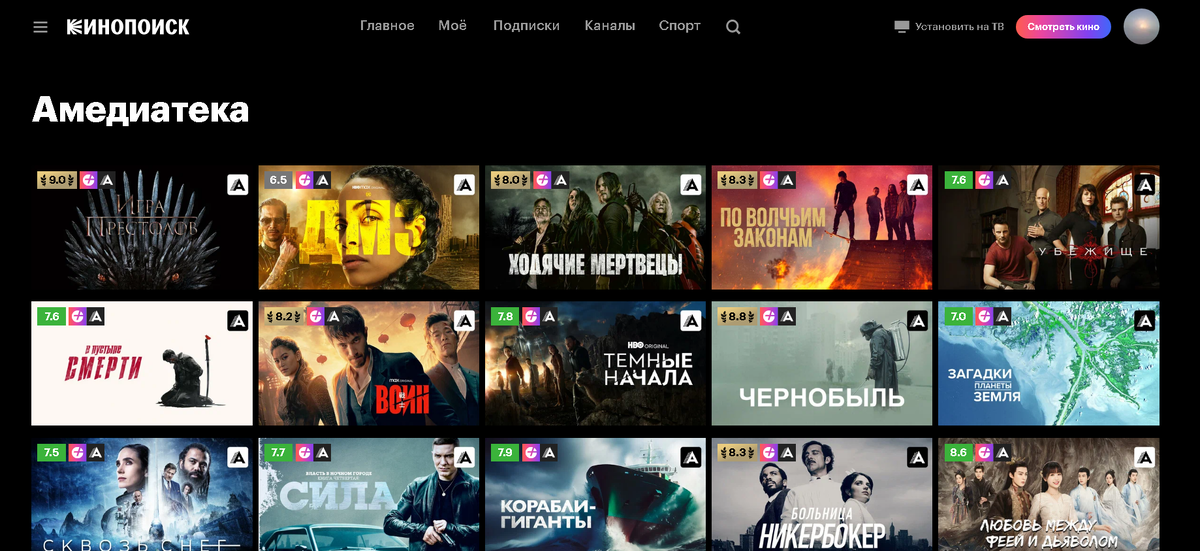Screen dimensions: 1200x551
Task: Click the 7.8 rating on Тёмные начала
Action: pyautogui.click(x=504, y=316)
